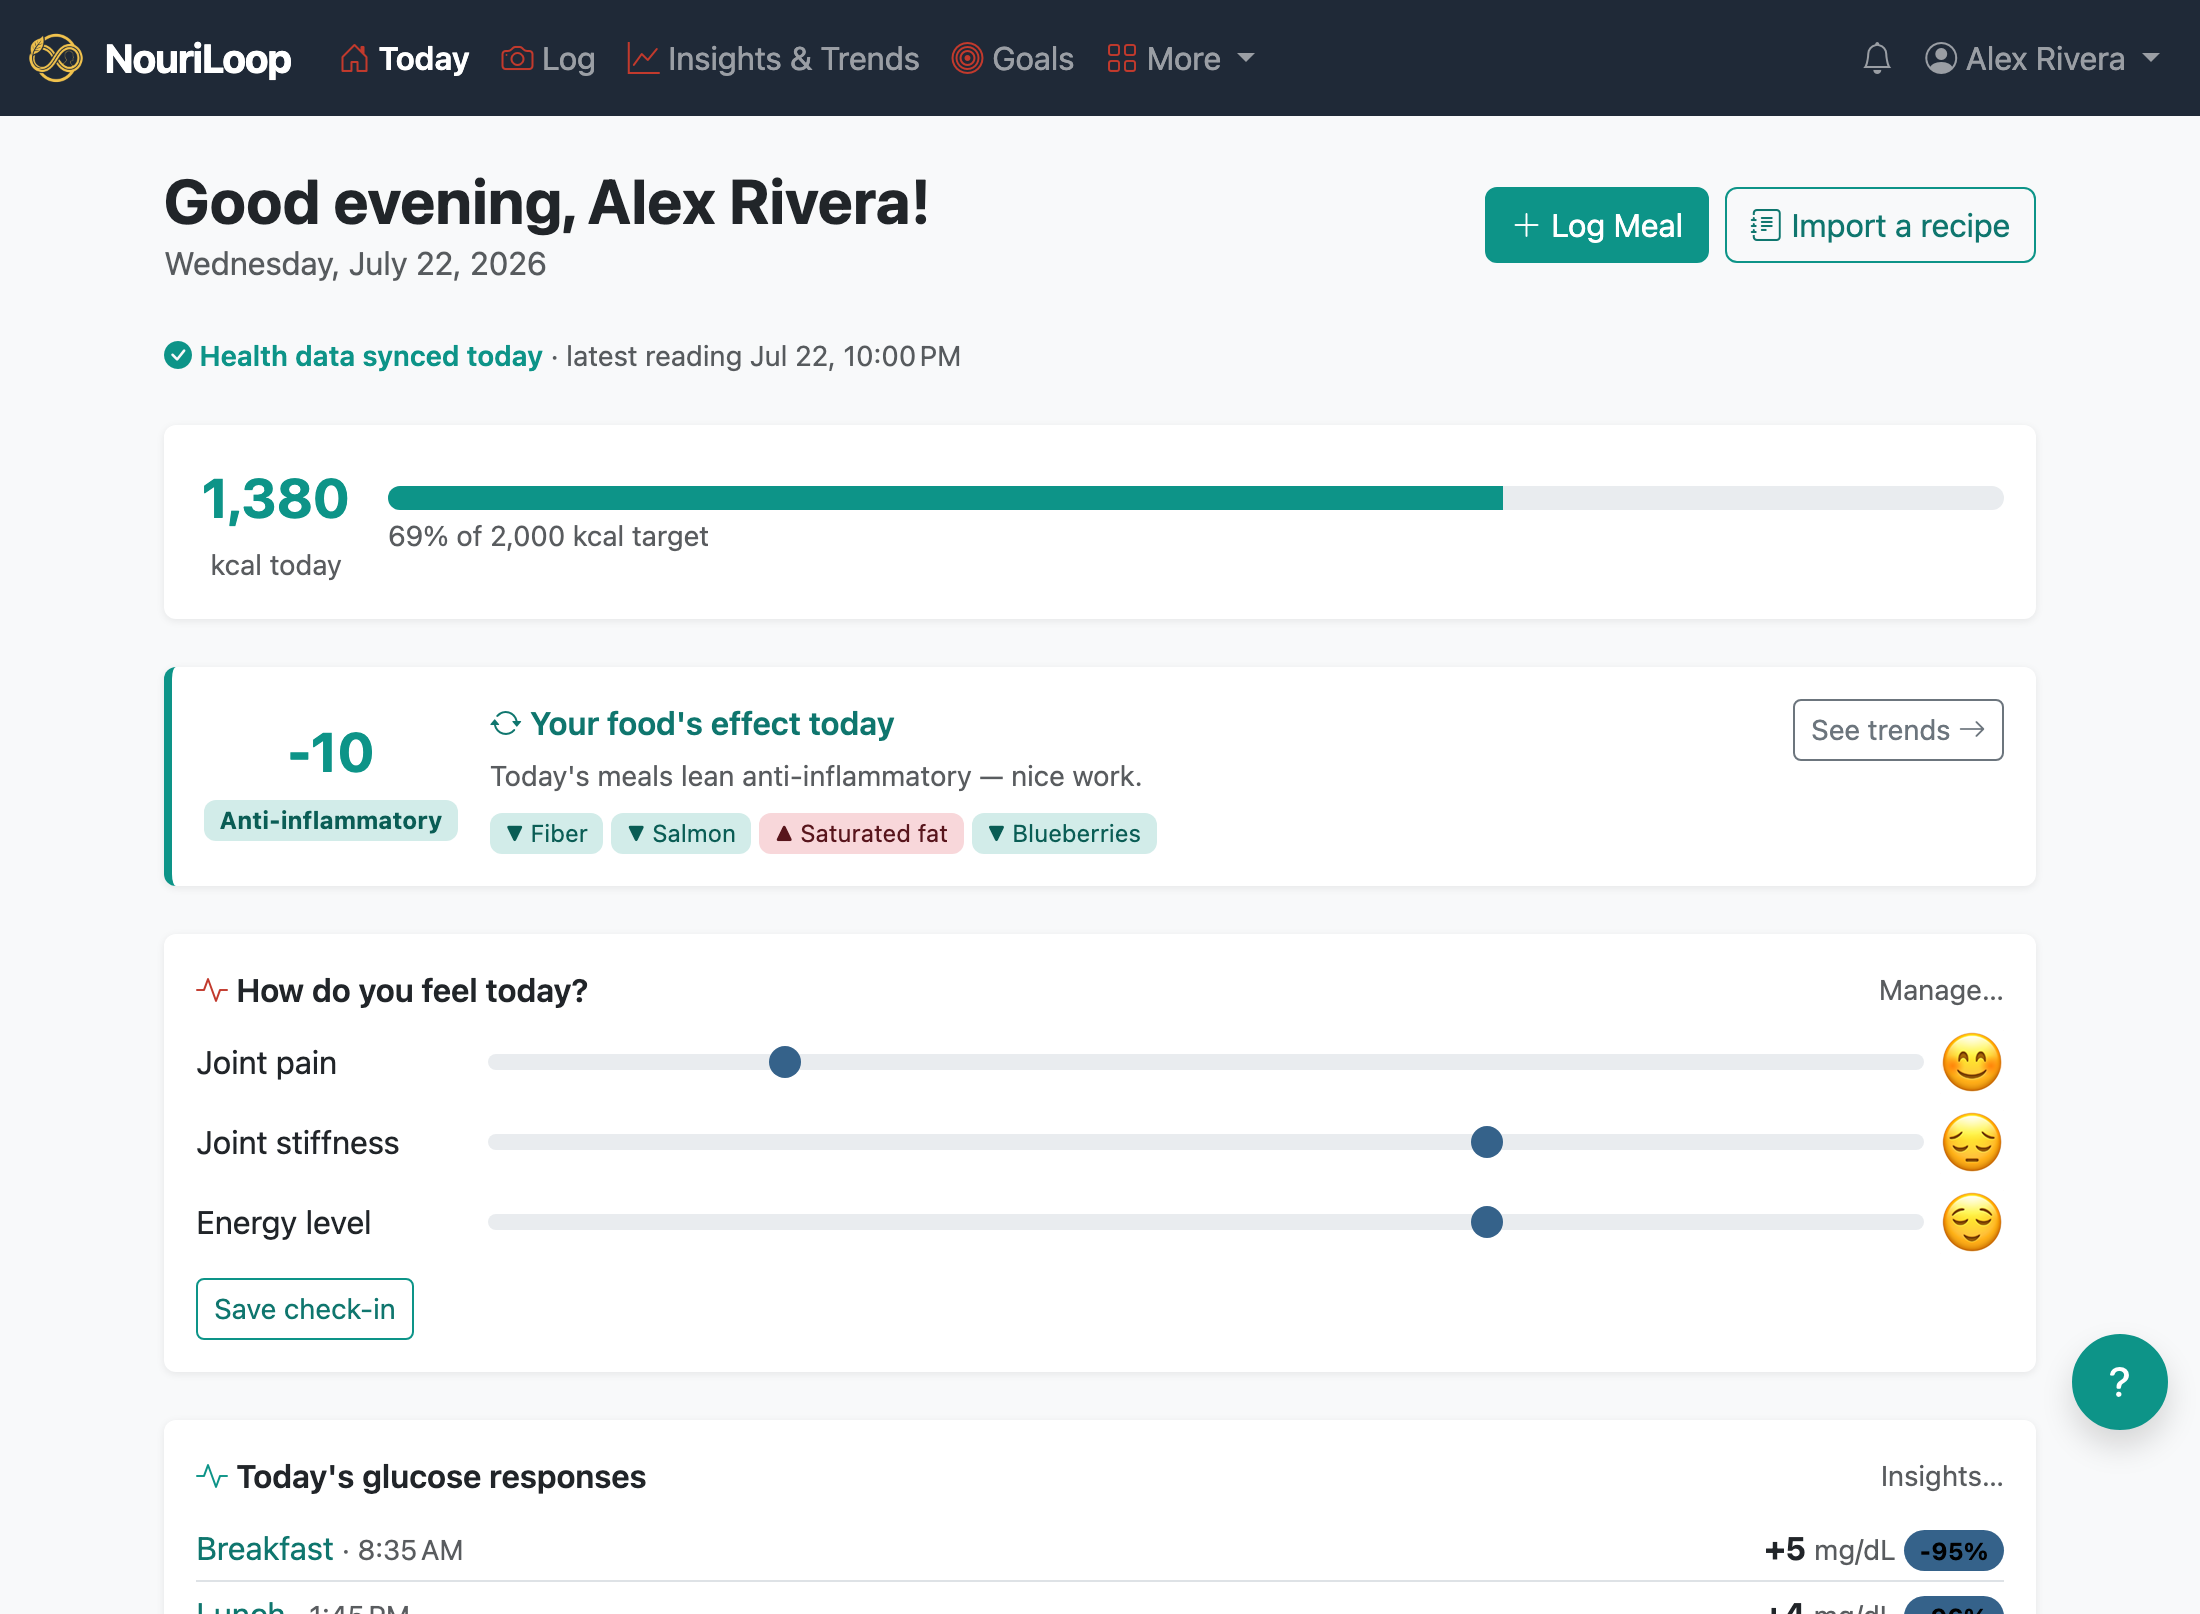Click Import a recipe button
The height and width of the screenshot is (1614, 2200).
coord(1880,225)
